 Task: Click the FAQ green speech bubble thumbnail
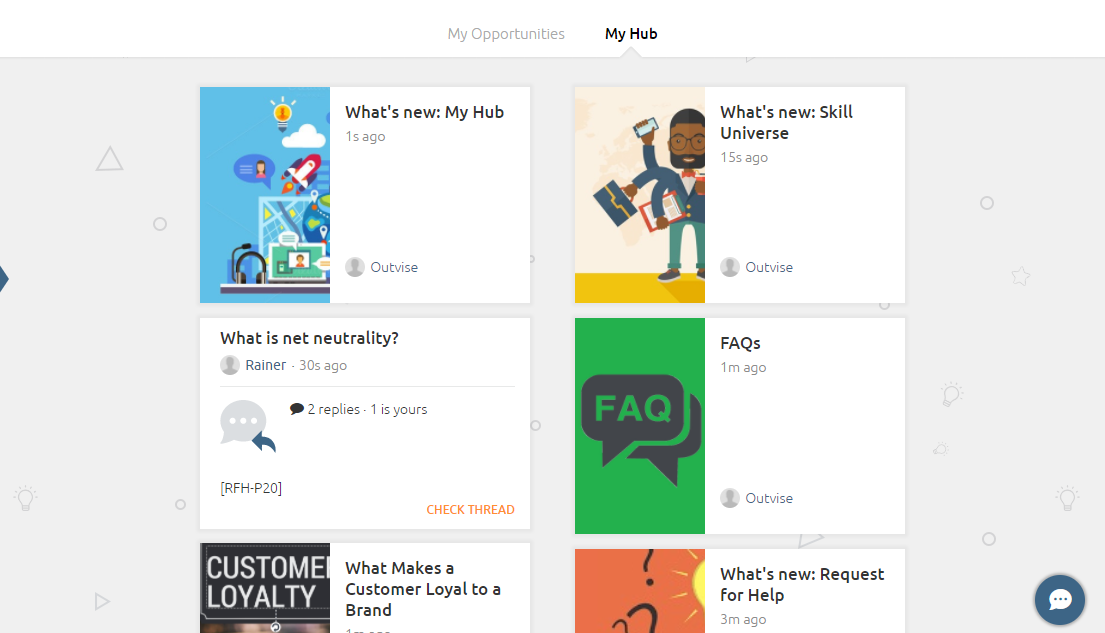coord(640,426)
